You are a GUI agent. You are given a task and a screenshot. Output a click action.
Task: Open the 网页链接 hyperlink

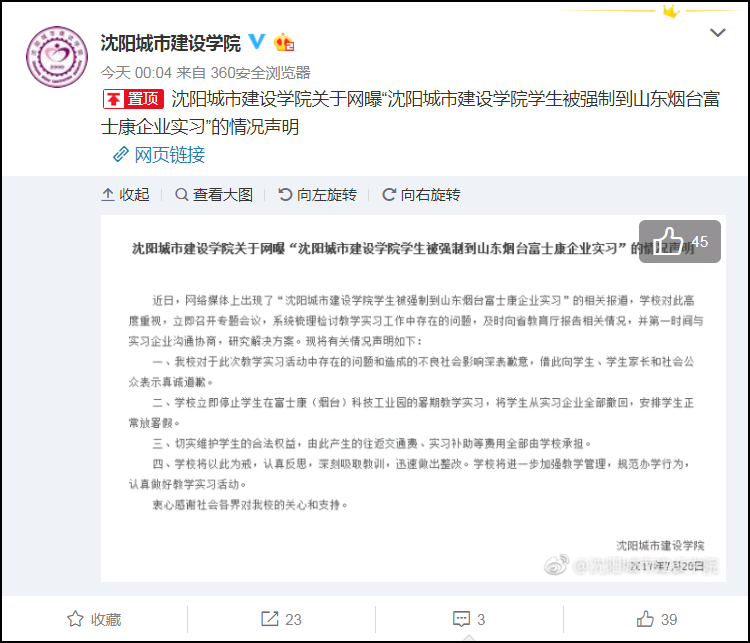pos(169,155)
